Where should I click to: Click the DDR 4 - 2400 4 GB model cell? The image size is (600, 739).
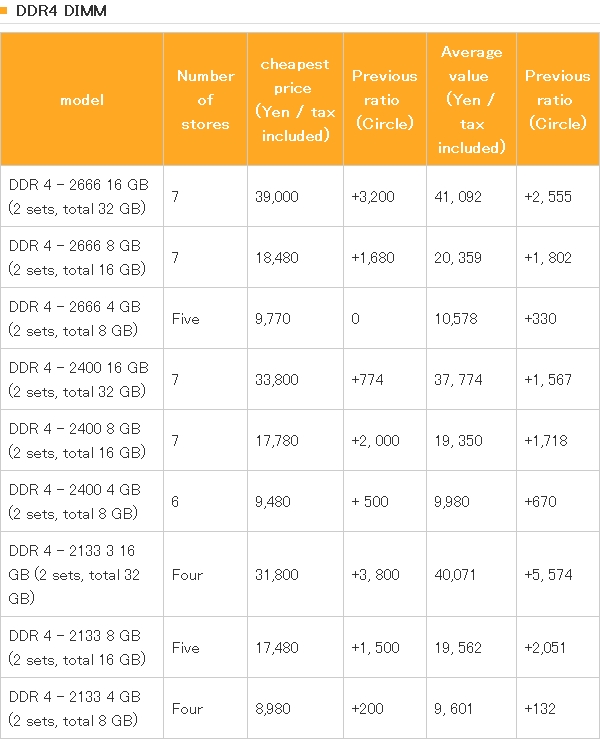point(82,501)
